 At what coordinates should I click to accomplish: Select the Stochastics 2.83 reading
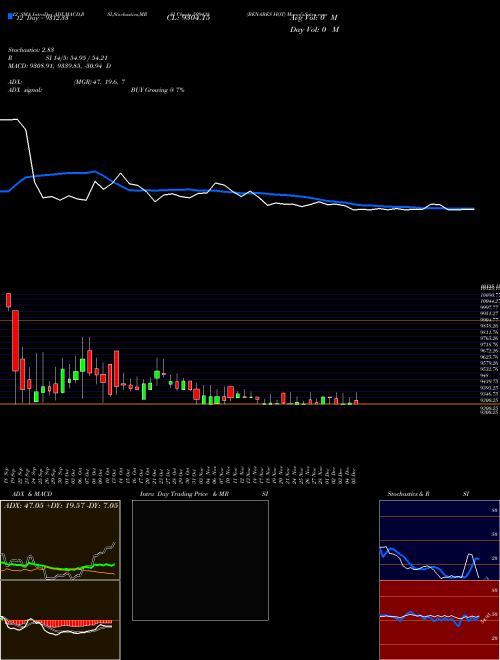click(x=31, y=50)
